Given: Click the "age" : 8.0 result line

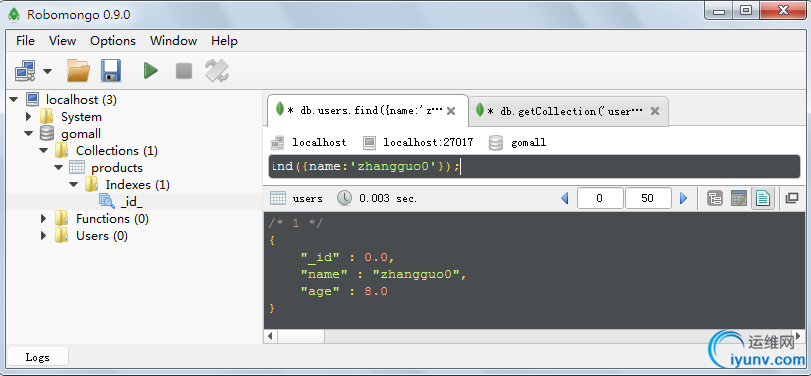Looking at the screenshot, I should [344, 291].
